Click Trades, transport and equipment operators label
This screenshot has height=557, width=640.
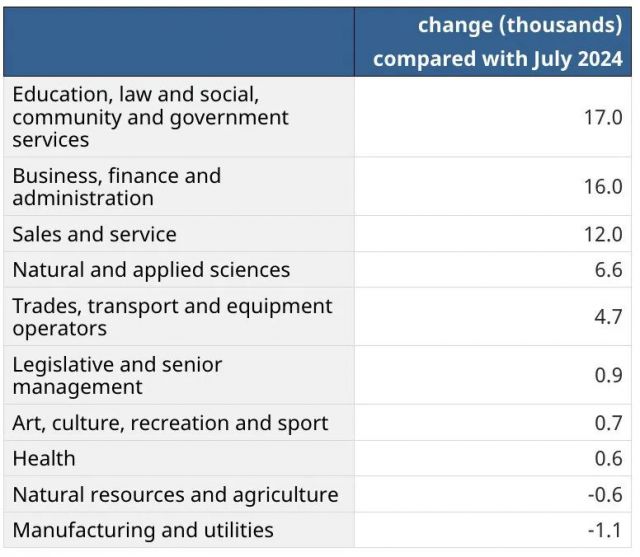[172, 317]
